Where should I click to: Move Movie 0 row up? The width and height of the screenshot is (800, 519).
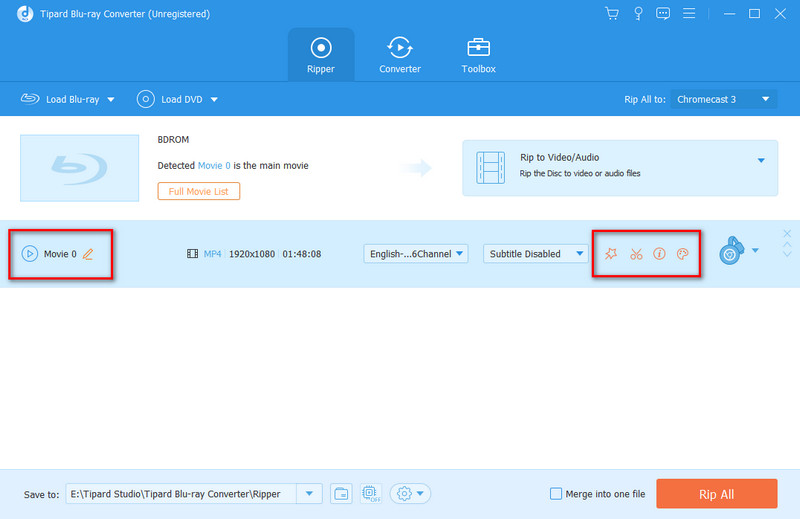[787, 245]
